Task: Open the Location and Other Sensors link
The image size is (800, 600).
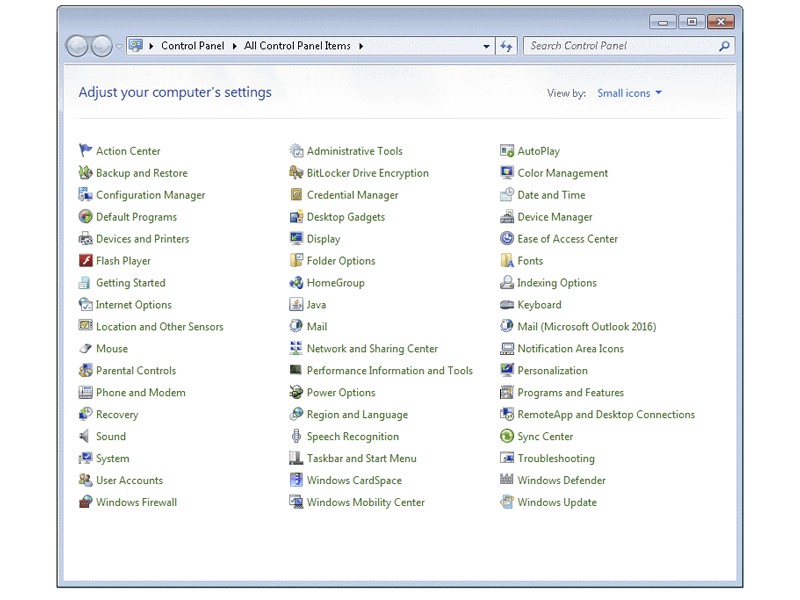Action: coord(159,326)
